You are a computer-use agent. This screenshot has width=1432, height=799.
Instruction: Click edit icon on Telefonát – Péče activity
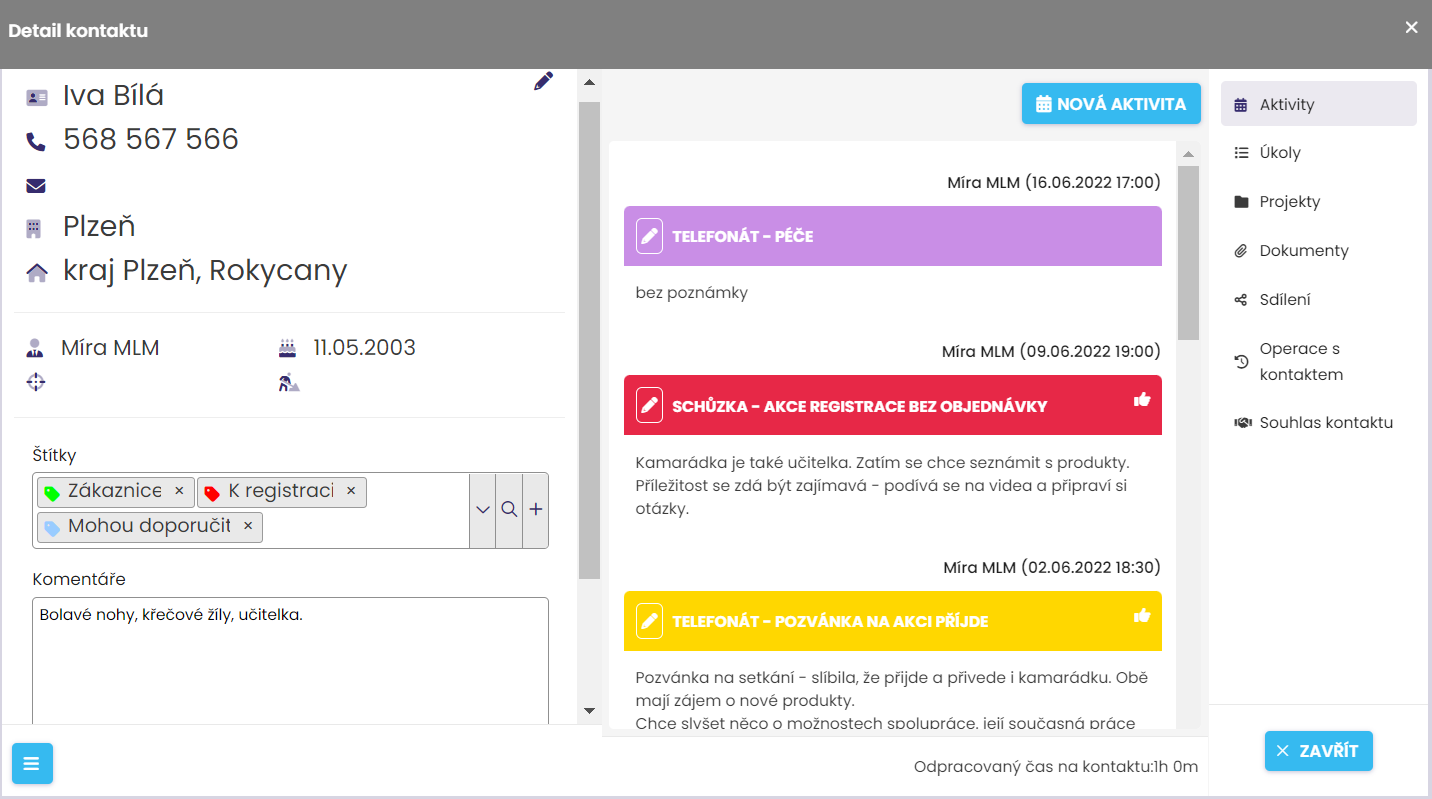(649, 236)
